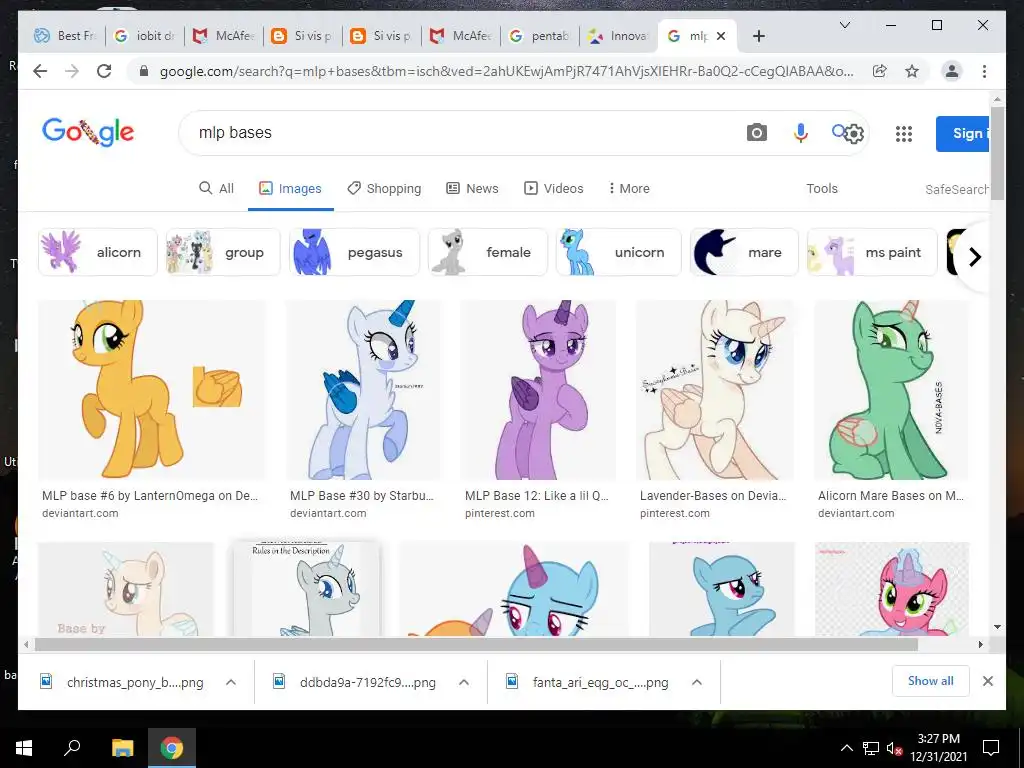Open purple MLP Base 12 image

click(538, 390)
